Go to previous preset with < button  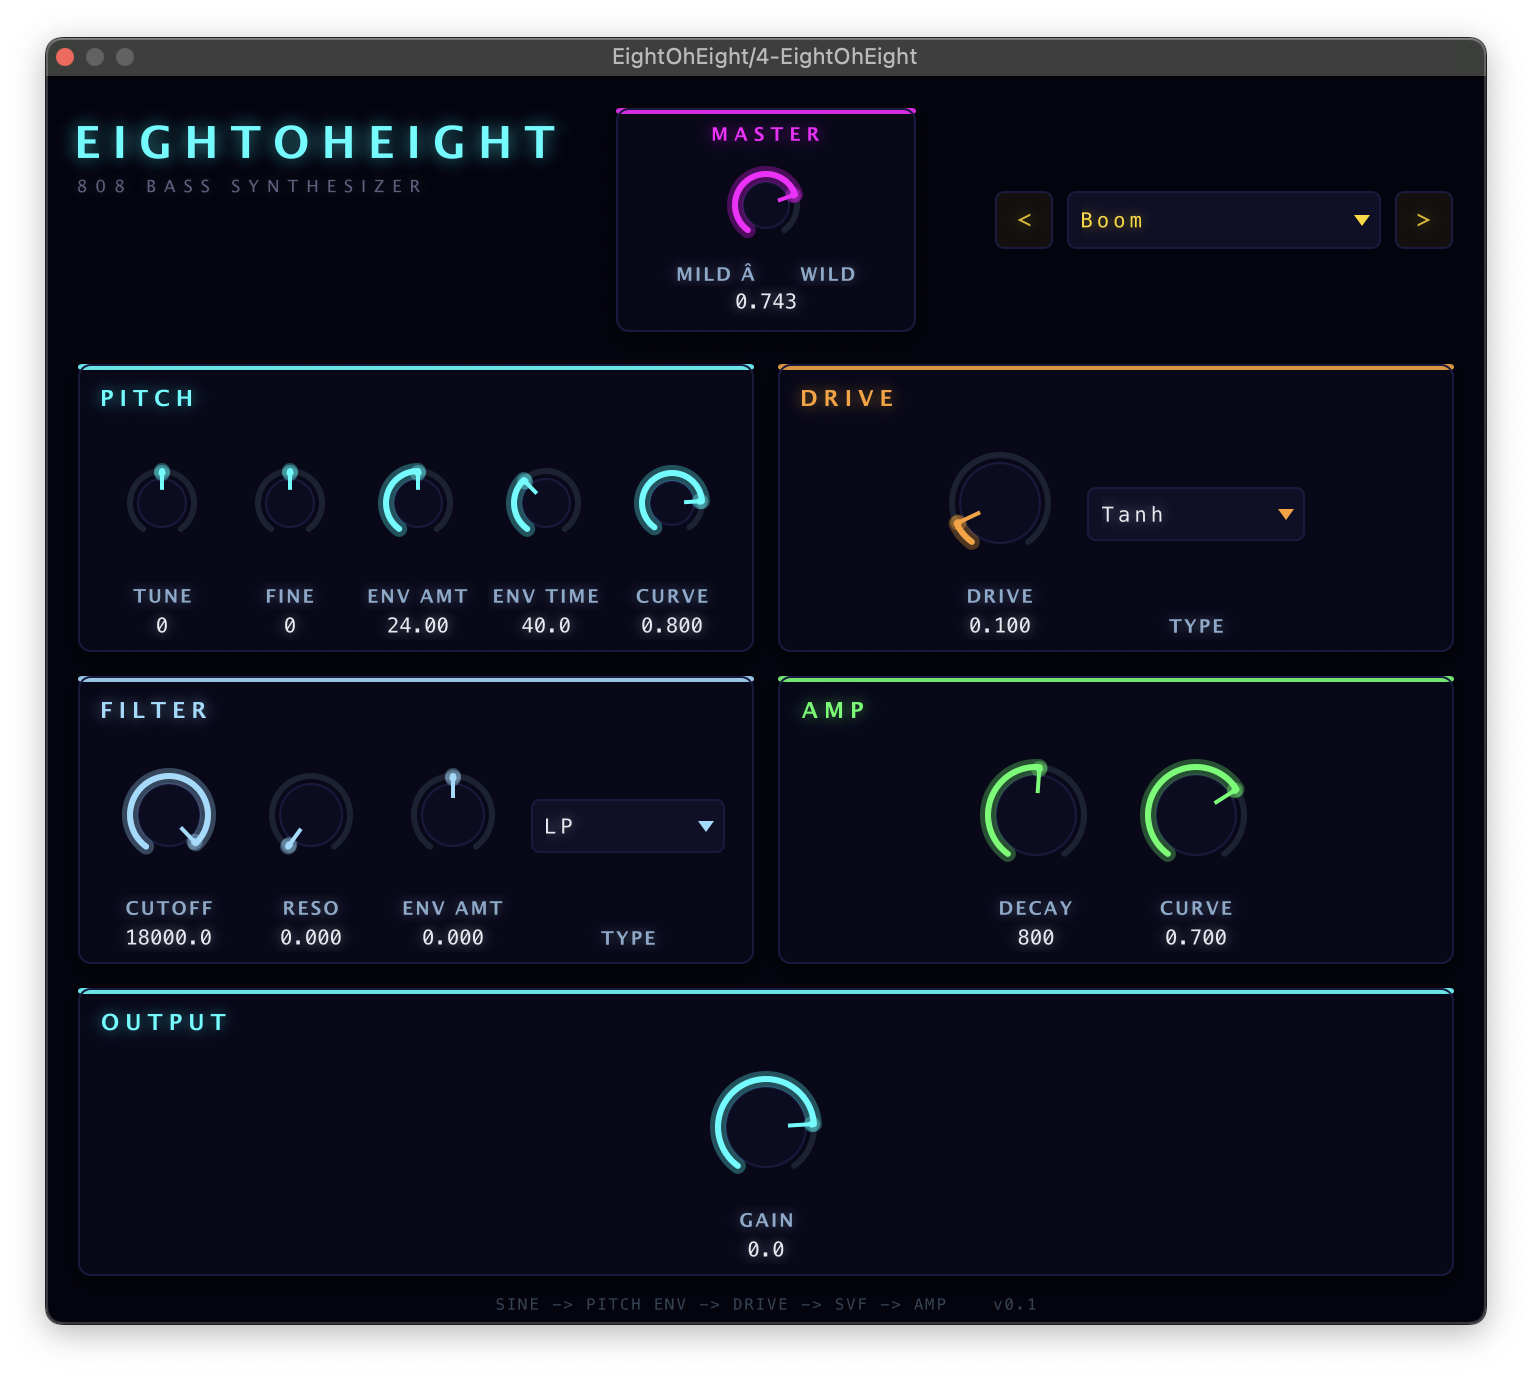click(x=1024, y=220)
